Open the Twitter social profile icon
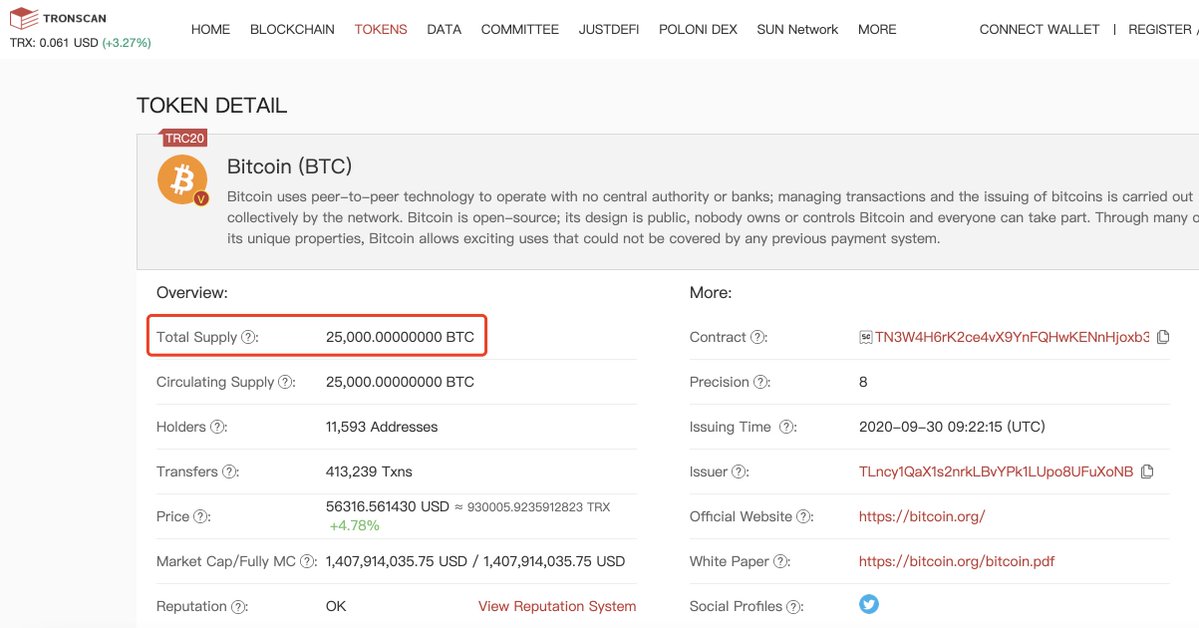 click(x=869, y=604)
